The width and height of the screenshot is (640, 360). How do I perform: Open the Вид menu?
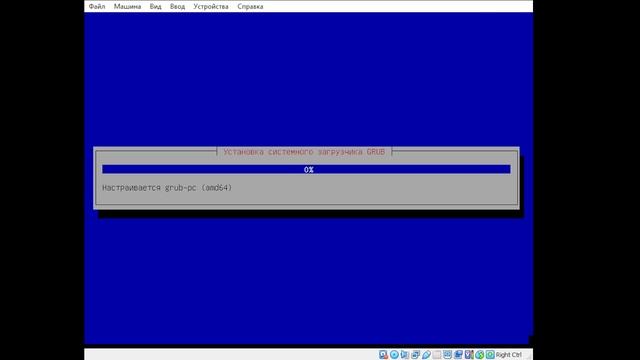pyautogui.click(x=156, y=7)
